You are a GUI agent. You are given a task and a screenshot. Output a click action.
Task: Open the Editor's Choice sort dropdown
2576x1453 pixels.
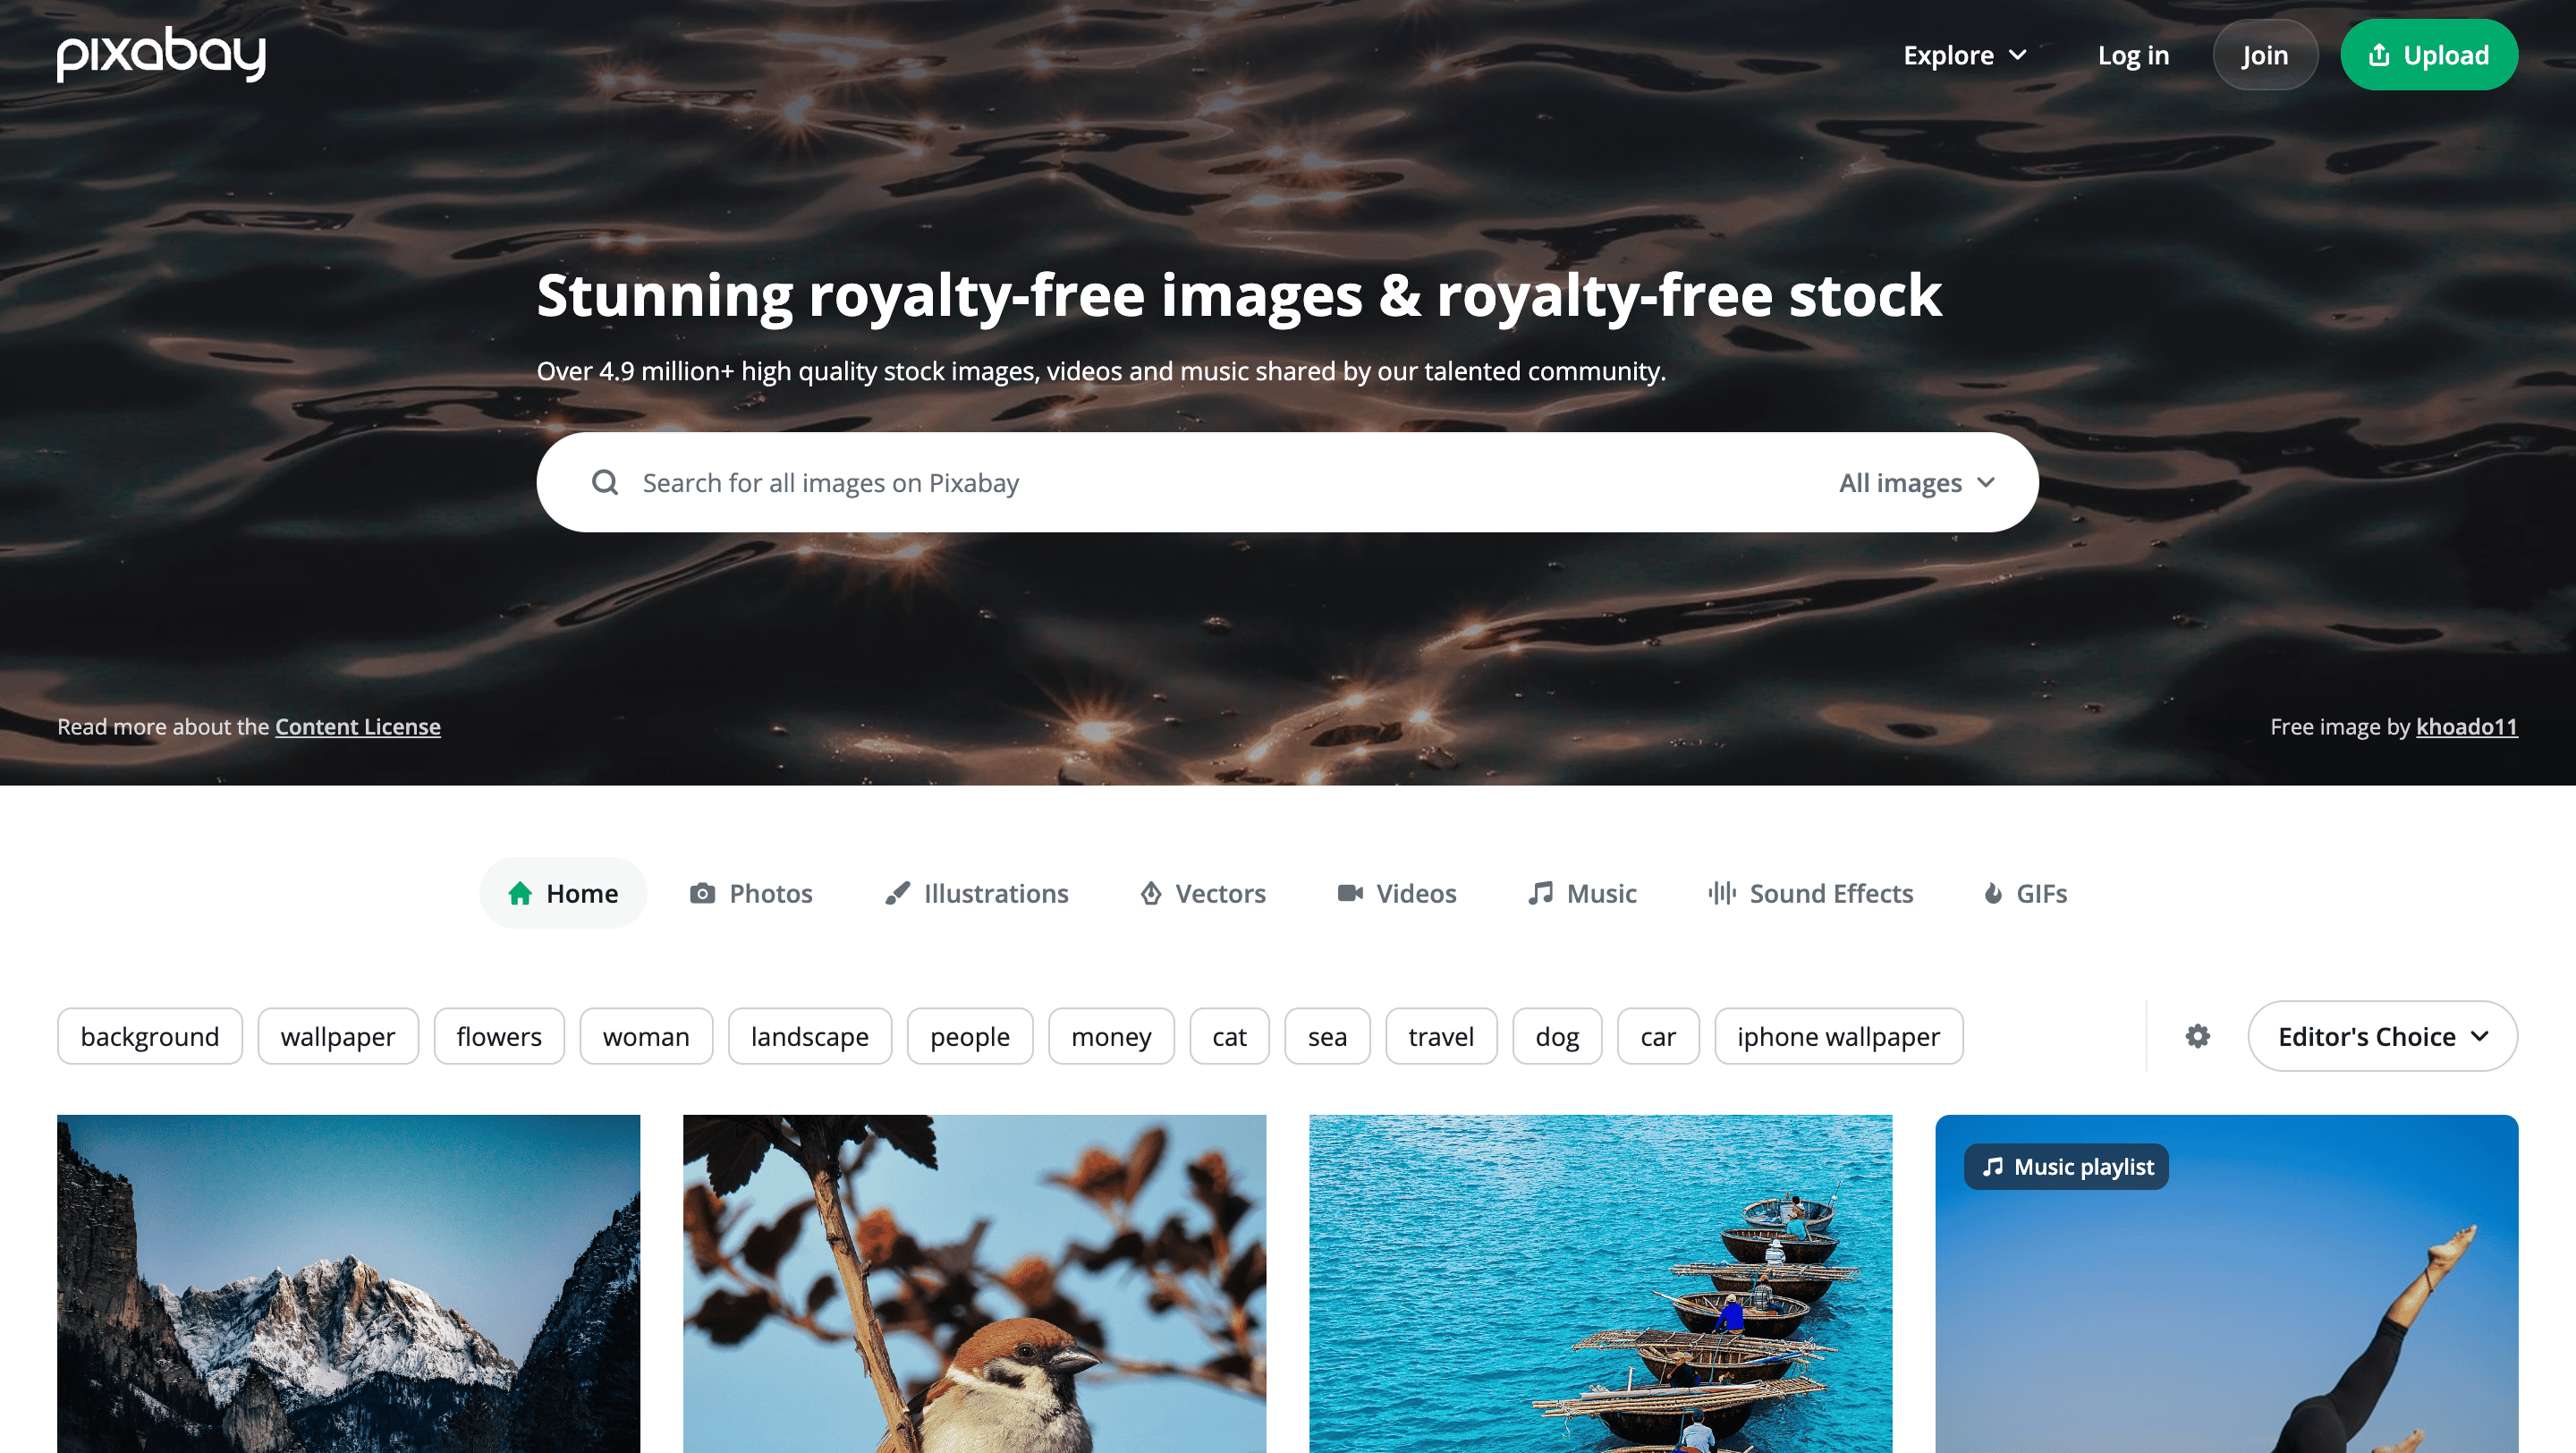click(x=2382, y=1036)
